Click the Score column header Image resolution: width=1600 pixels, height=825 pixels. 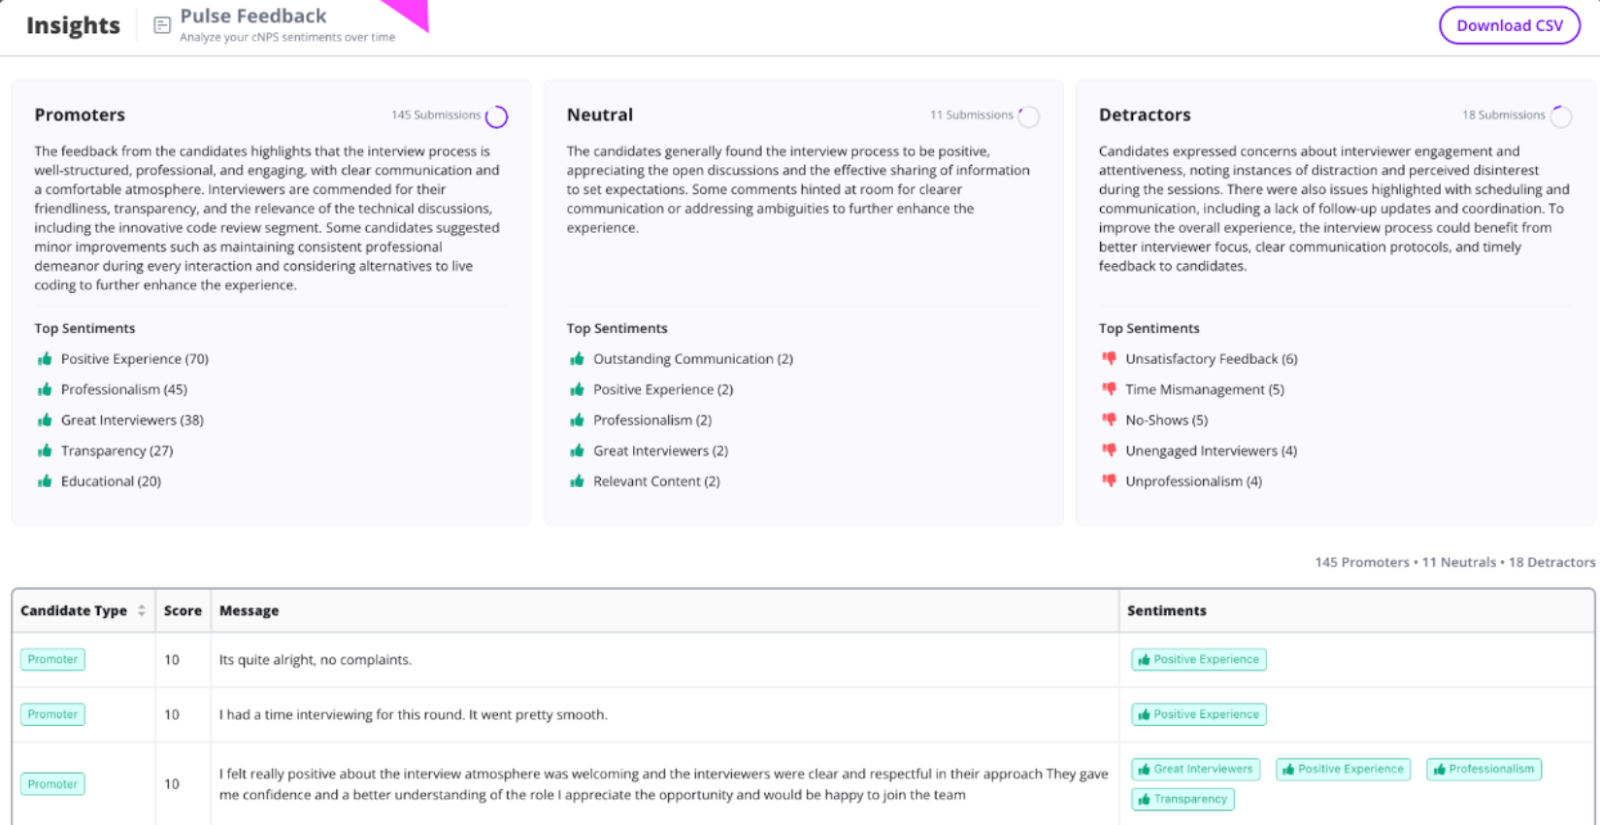click(x=183, y=610)
